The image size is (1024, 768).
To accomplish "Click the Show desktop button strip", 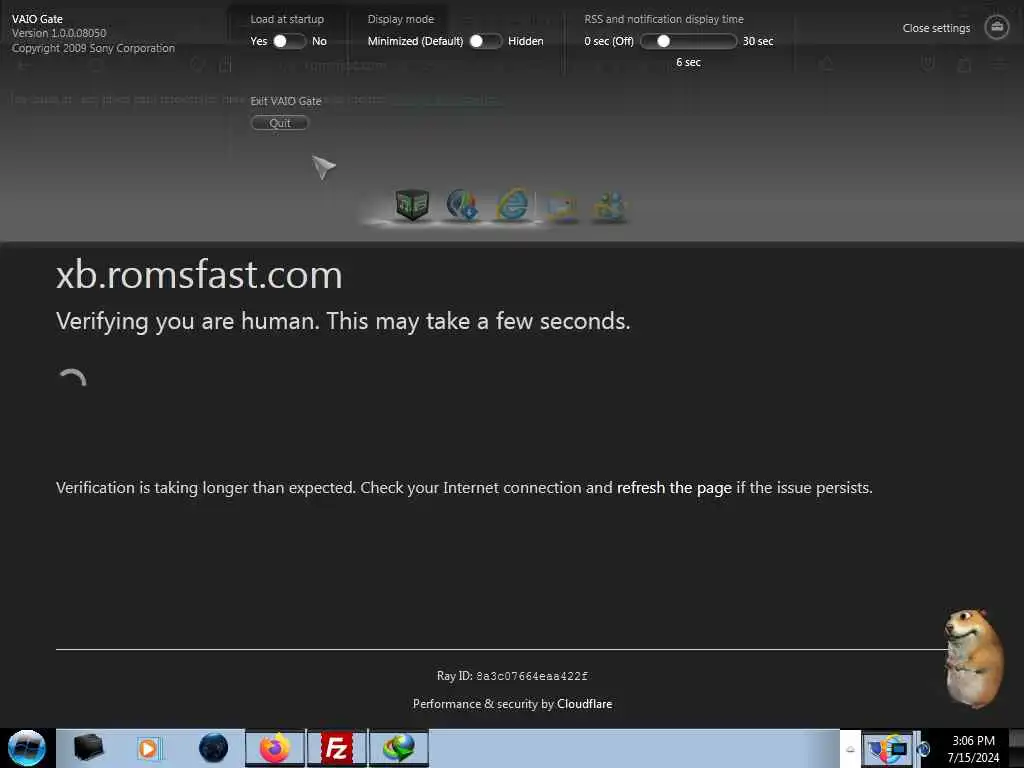I will pyautogui.click(x=1017, y=748).
